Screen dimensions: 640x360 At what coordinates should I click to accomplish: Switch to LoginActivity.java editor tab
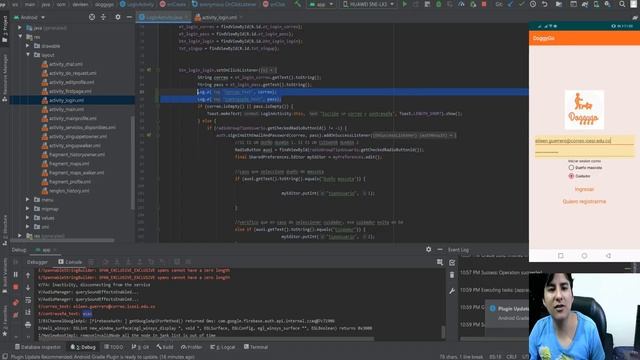tap(163, 18)
